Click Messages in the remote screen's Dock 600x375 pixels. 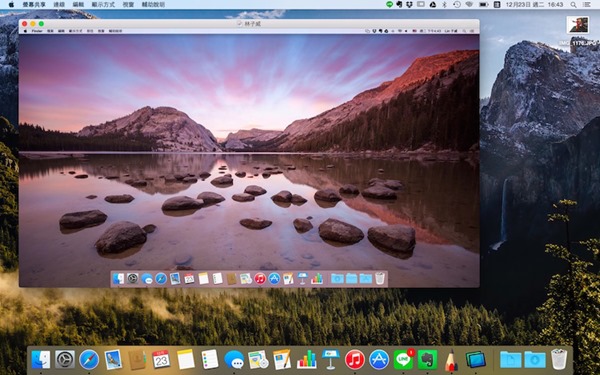147,279
